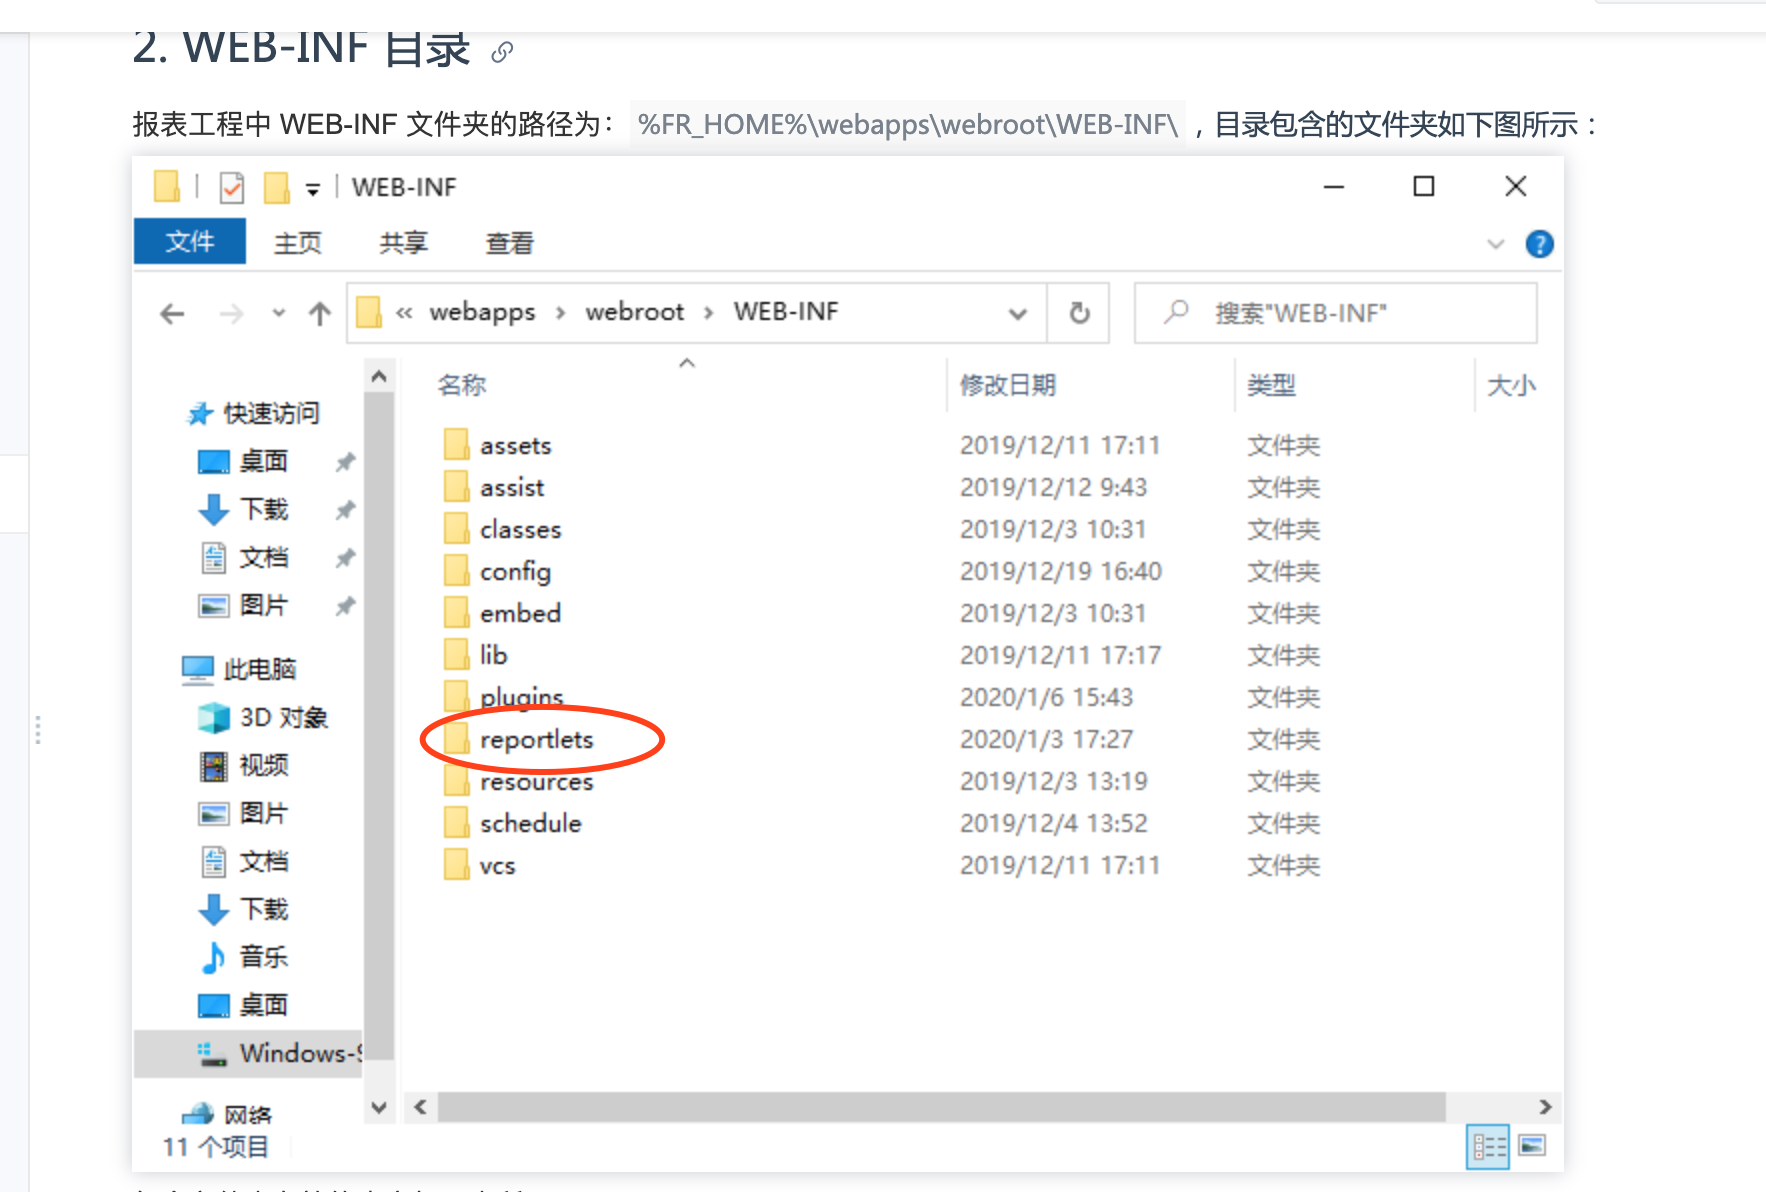Image resolution: width=1766 pixels, height=1192 pixels.
Task: Click the reportlets date 2020/1/3 17:27
Action: 1046,739
